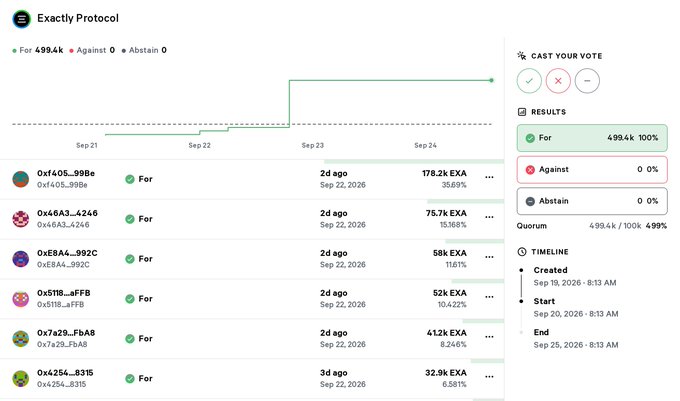Image resolution: width=680 pixels, height=401 pixels.
Task: Click the 58k EXA vote weight
Action: point(450,253)
